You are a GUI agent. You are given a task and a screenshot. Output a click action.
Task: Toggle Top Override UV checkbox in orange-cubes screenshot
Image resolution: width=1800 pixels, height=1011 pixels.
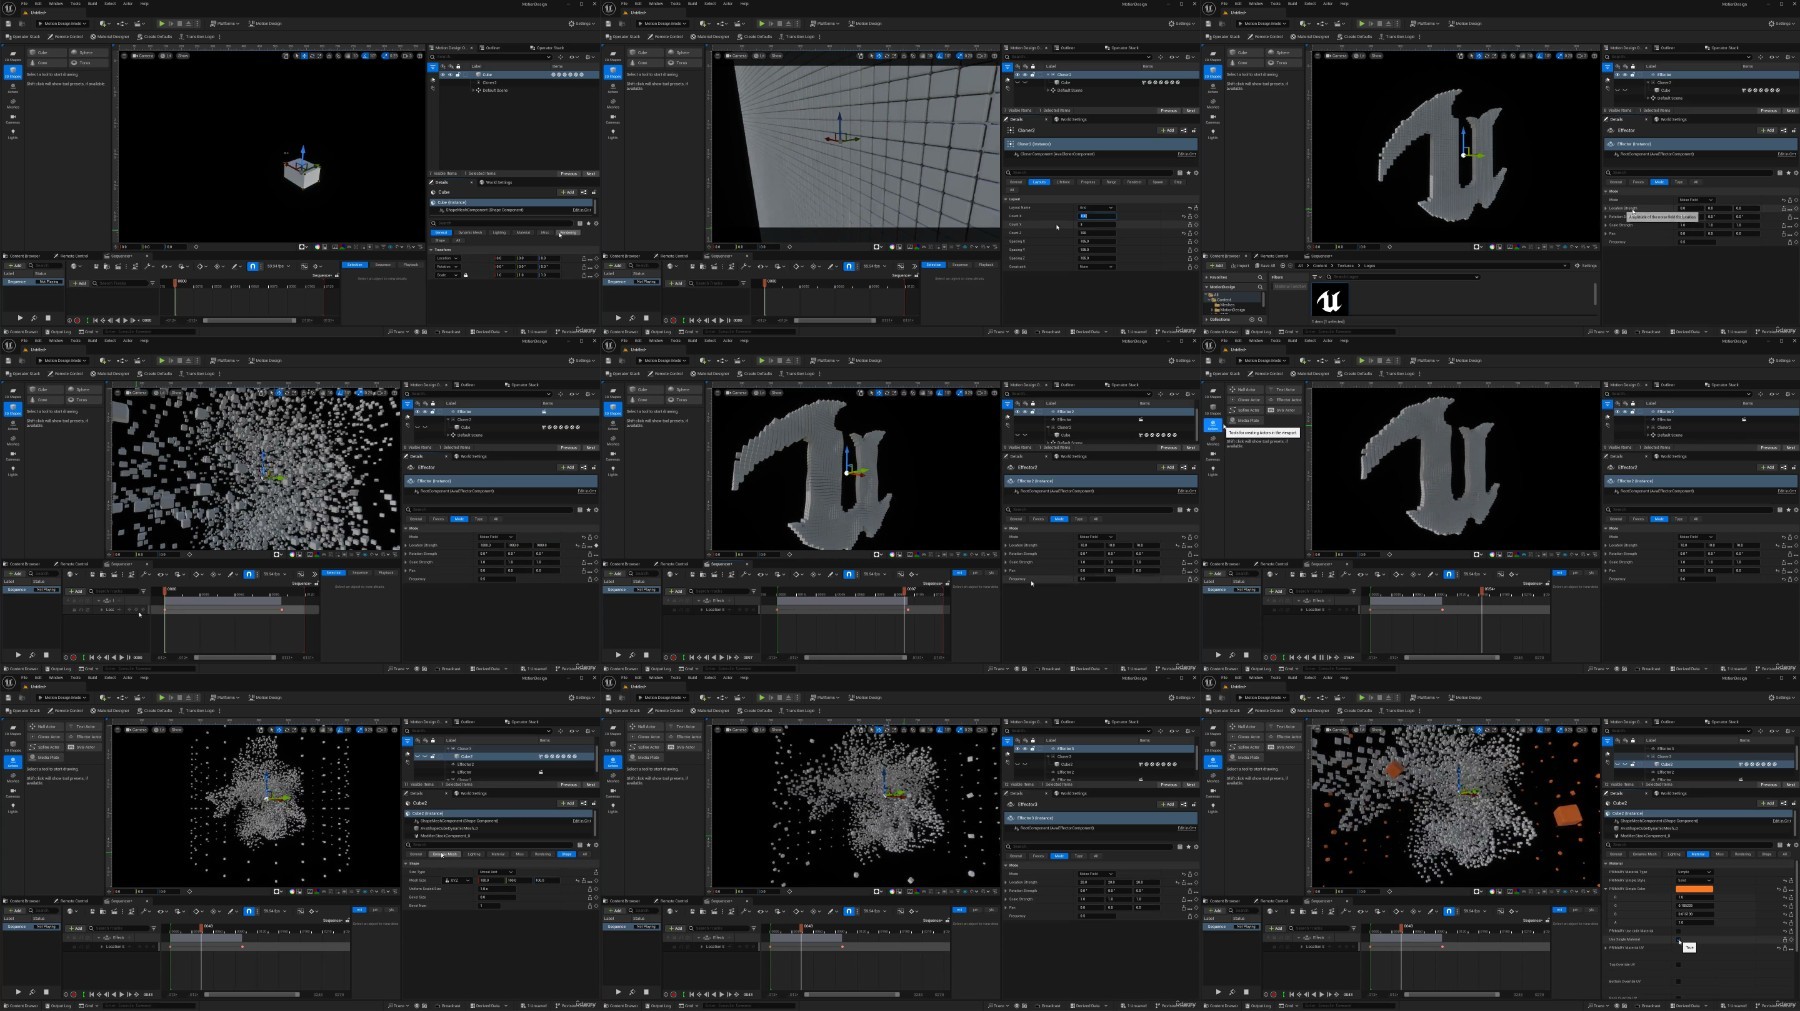pyautogui.click(x=1678, y=964)
